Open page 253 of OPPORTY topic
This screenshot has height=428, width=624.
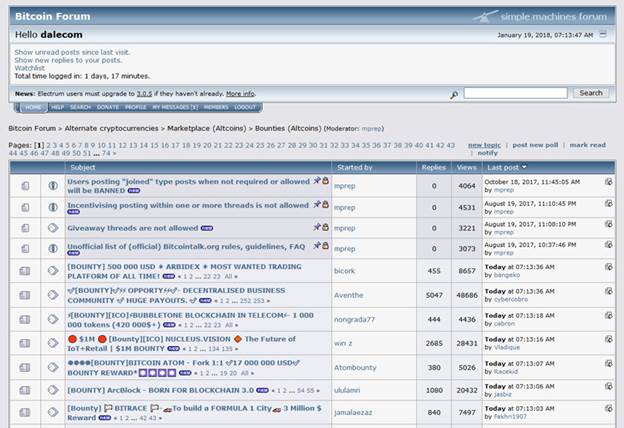259,301
